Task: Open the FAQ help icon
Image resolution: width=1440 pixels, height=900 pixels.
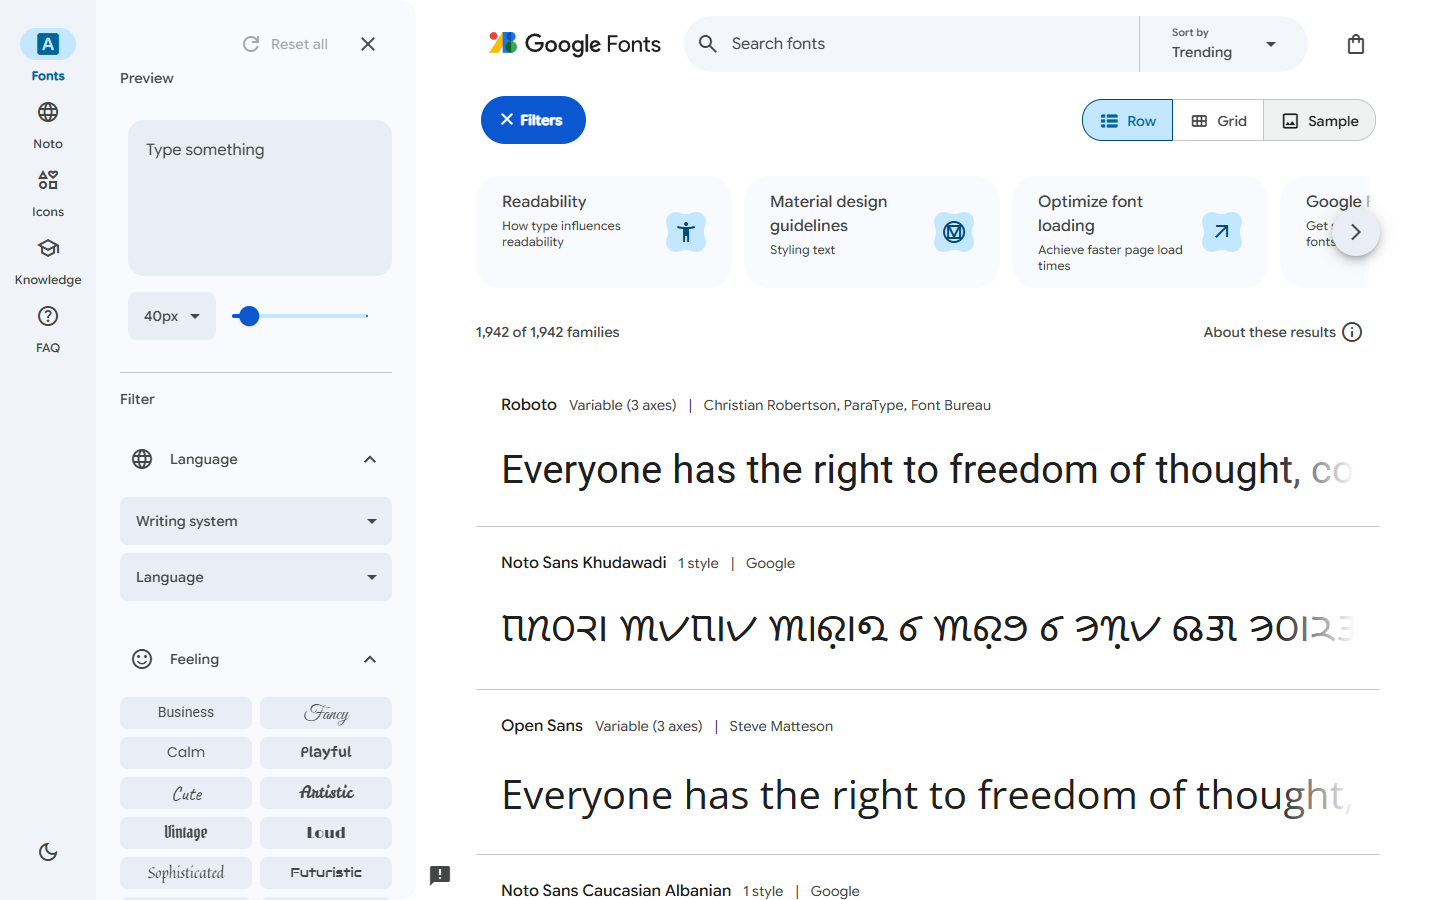Action: [x=48, y=316]
